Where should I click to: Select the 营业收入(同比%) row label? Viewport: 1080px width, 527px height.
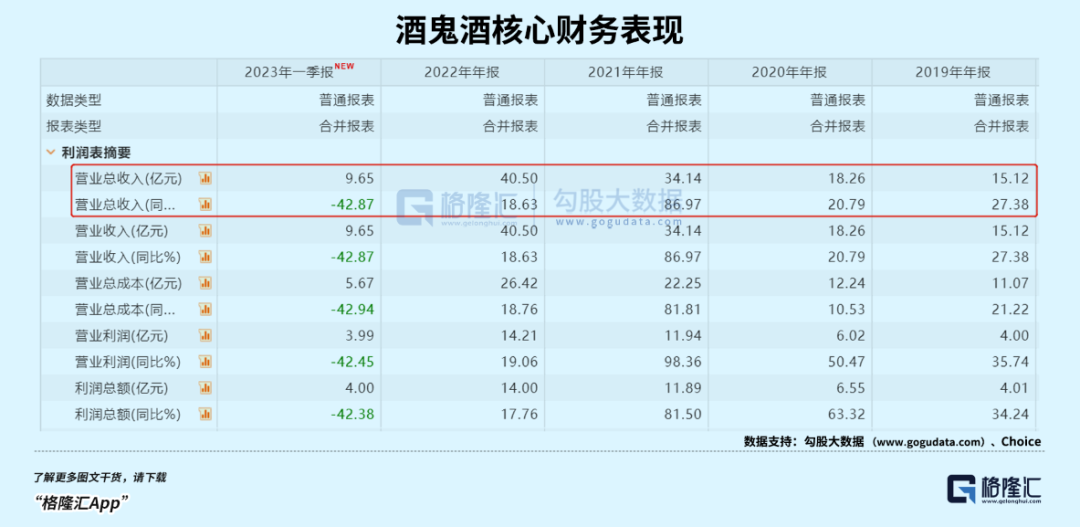[x=127, y=257]
